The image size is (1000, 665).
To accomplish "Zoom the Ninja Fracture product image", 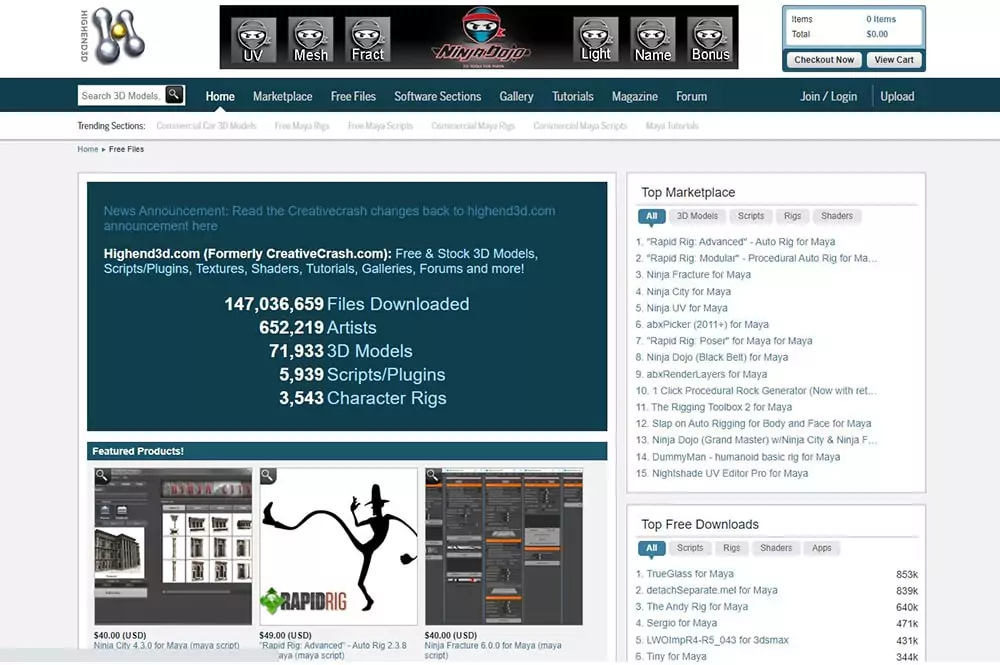I will [x=433, y=475].
